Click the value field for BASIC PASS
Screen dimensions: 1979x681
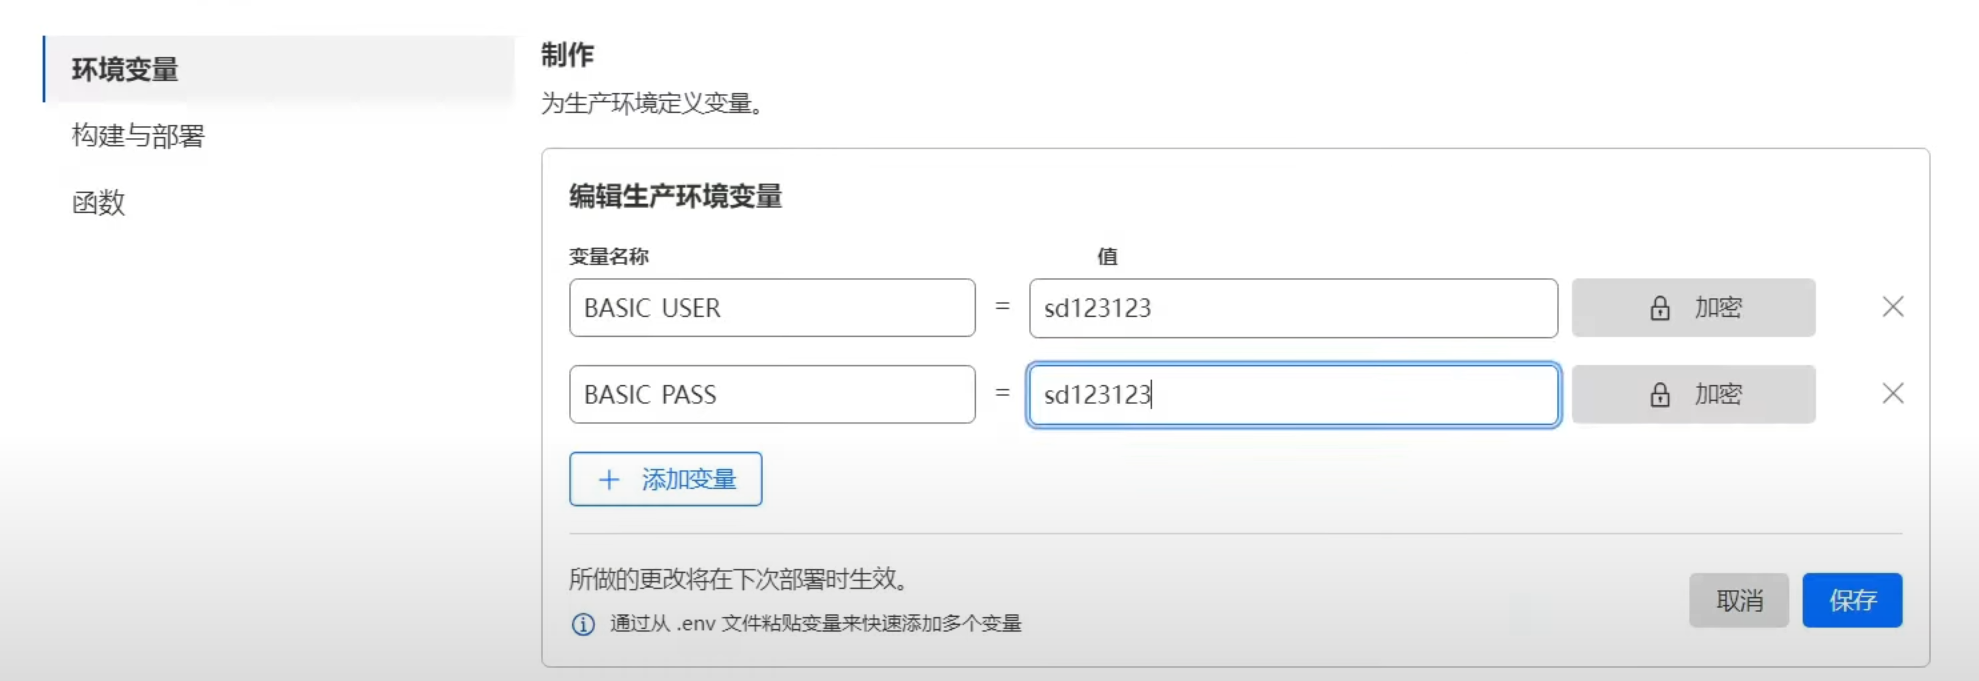[x=1293, y=394]
